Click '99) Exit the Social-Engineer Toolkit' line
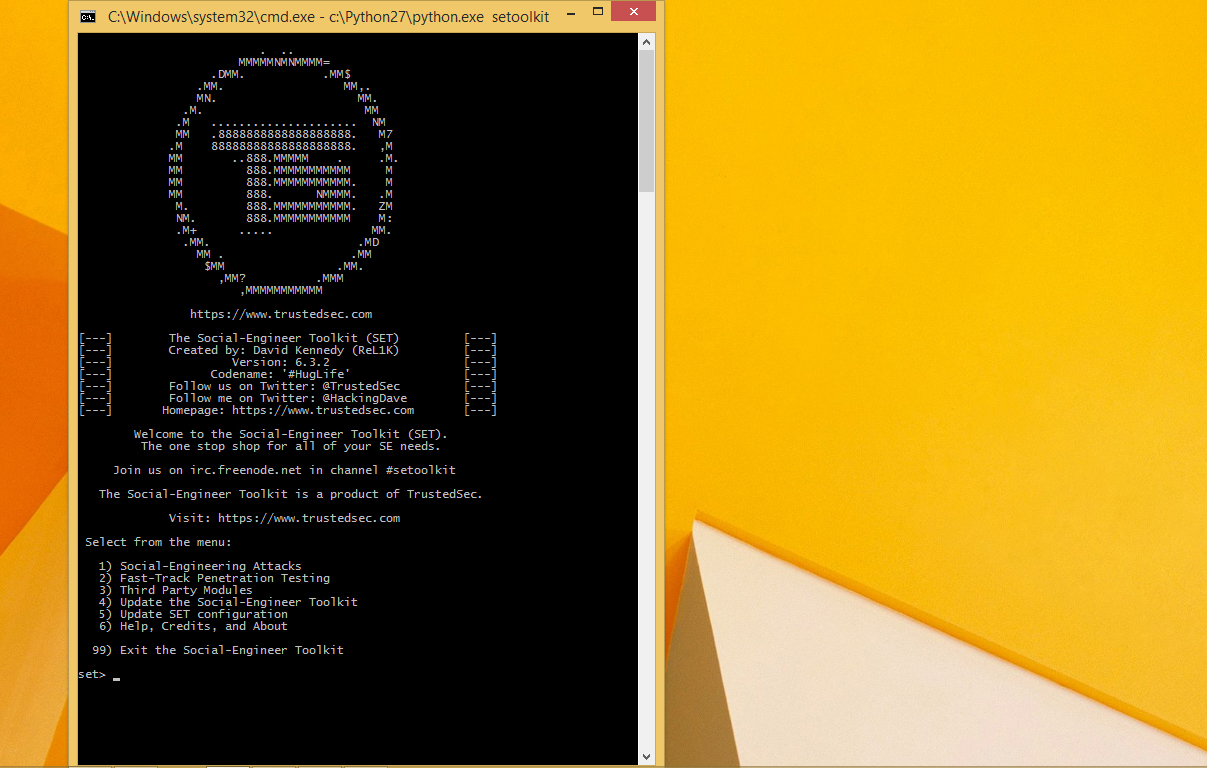The image size is (1207, 768). pos(217,650)
